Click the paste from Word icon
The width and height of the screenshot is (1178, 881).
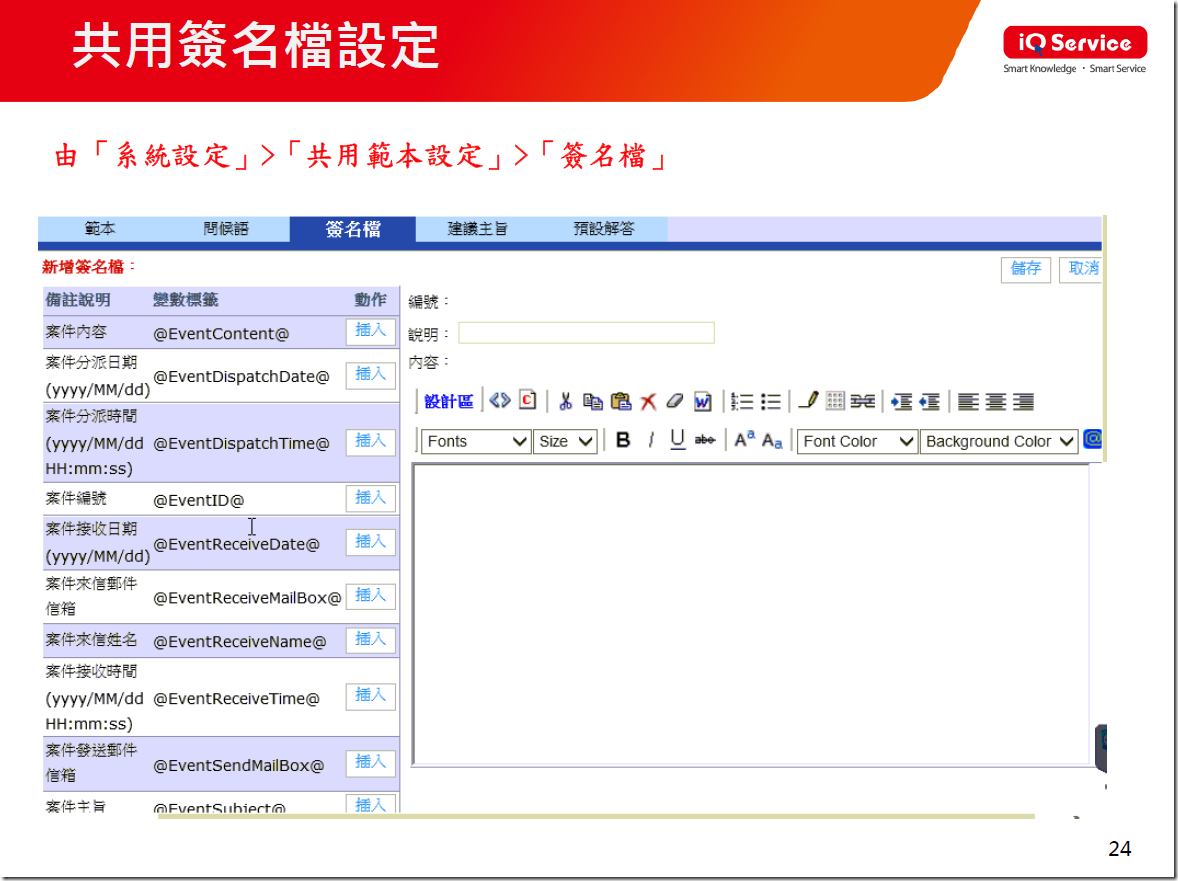(x=702, y=402)
